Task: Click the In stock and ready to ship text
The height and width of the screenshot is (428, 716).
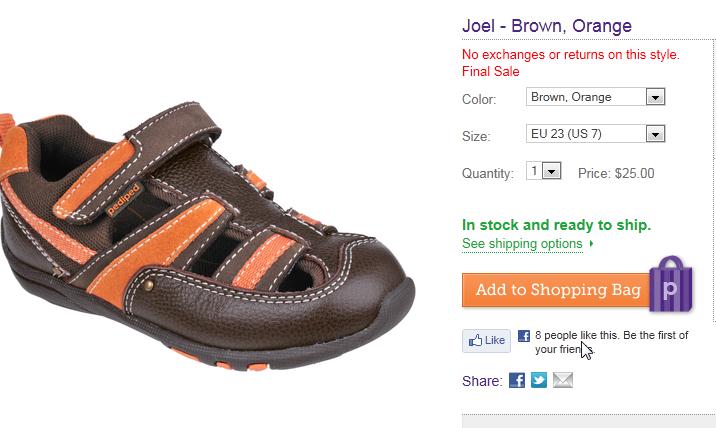Action: click(557, 225)
